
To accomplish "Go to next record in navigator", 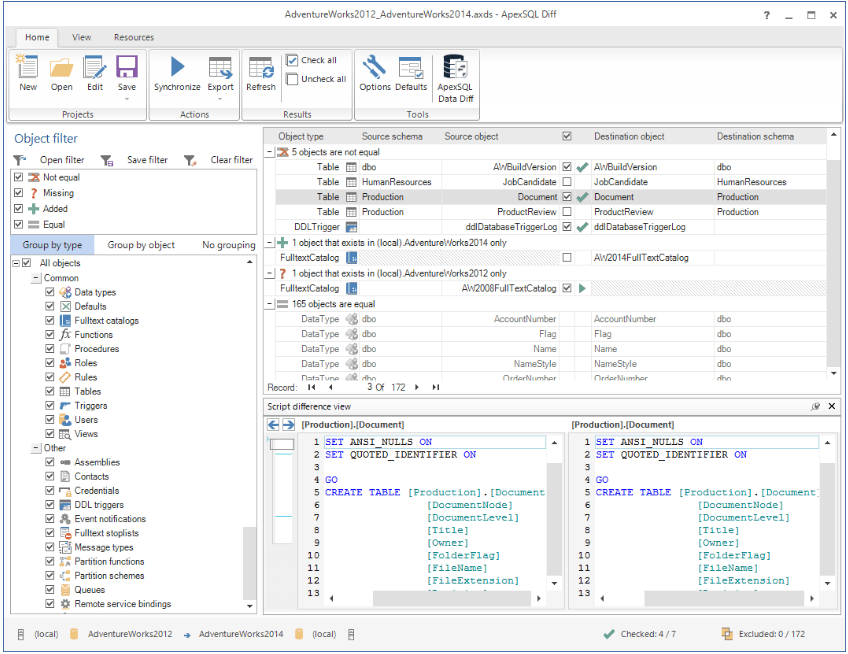I will [x=416, y=387].
